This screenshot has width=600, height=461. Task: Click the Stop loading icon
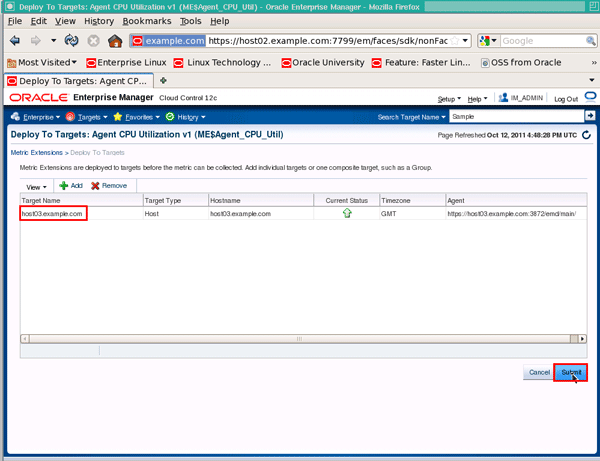click(x=93, y=41)
